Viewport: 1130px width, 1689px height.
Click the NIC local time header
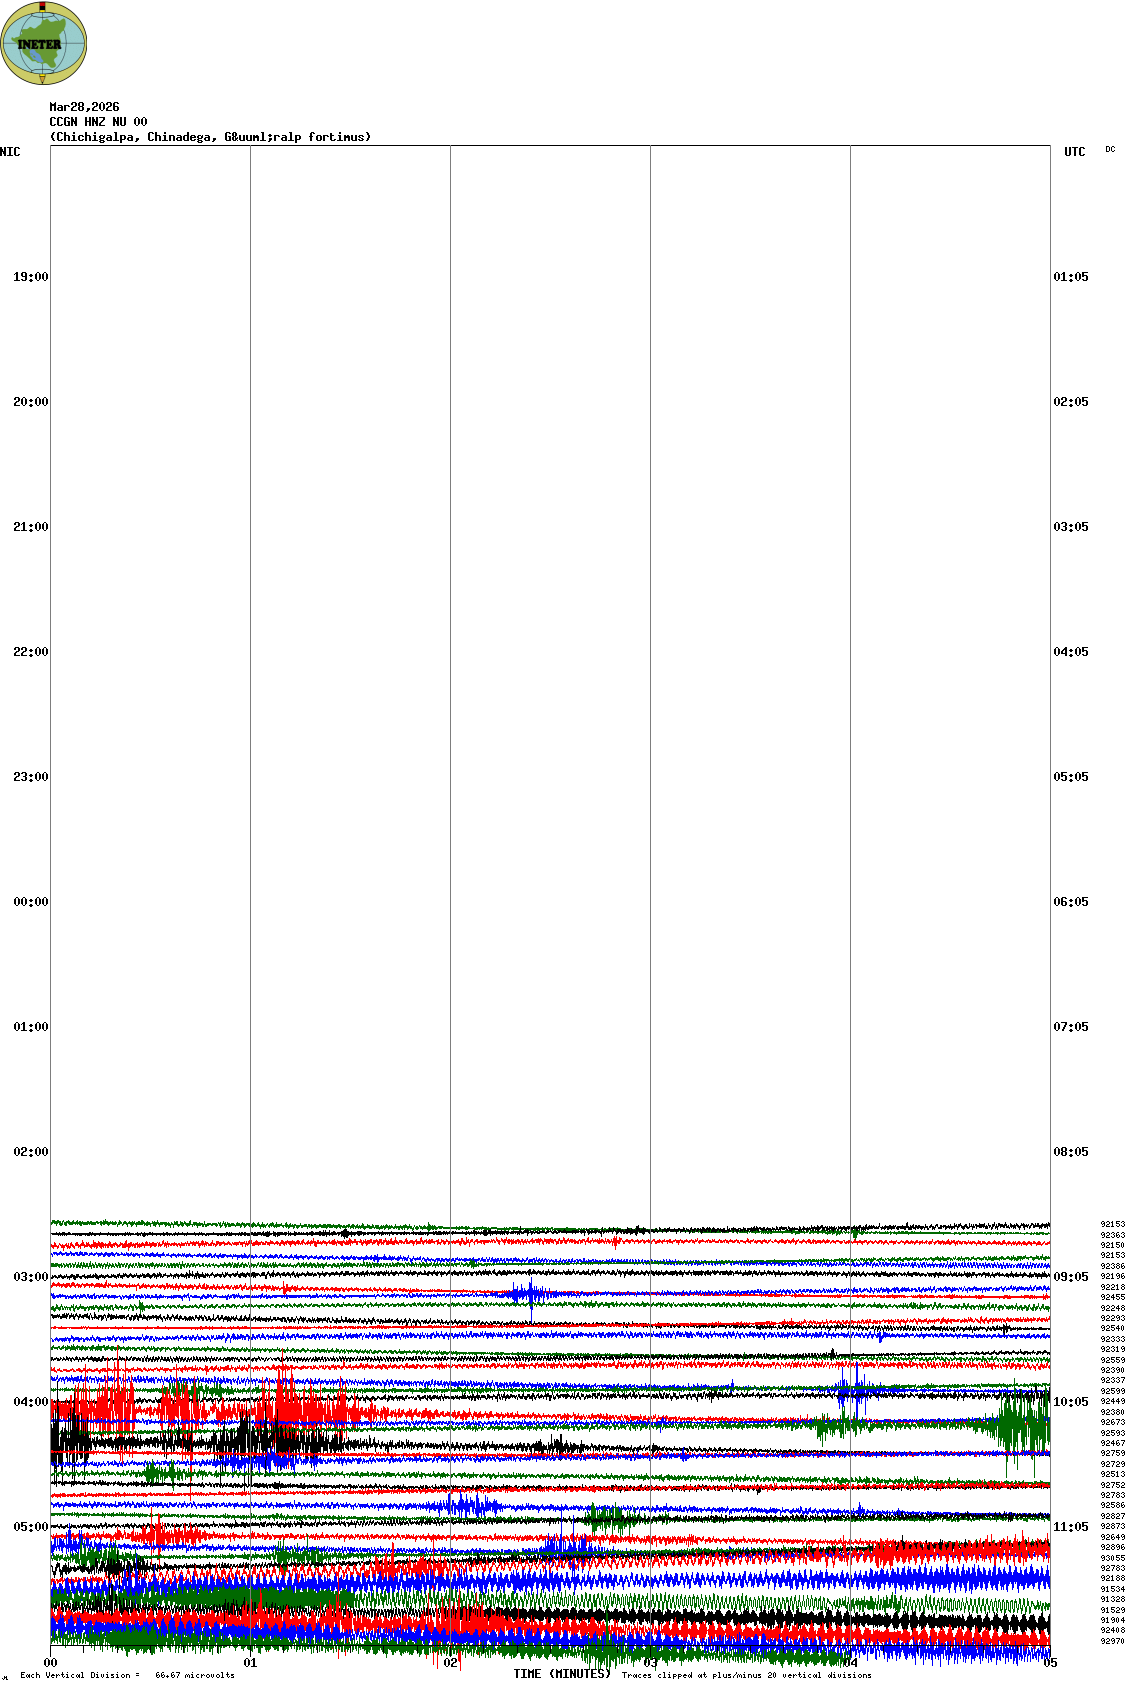(x=10, y=152)
